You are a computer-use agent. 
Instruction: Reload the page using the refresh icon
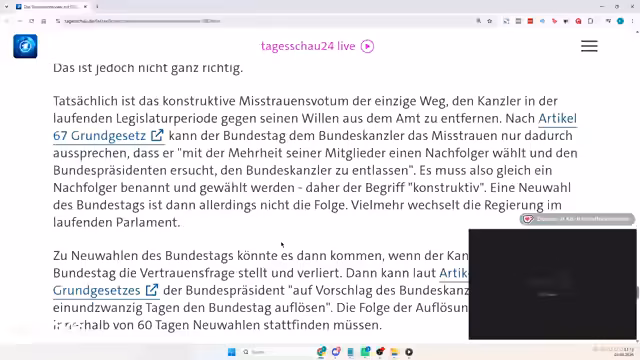(31, 21)
